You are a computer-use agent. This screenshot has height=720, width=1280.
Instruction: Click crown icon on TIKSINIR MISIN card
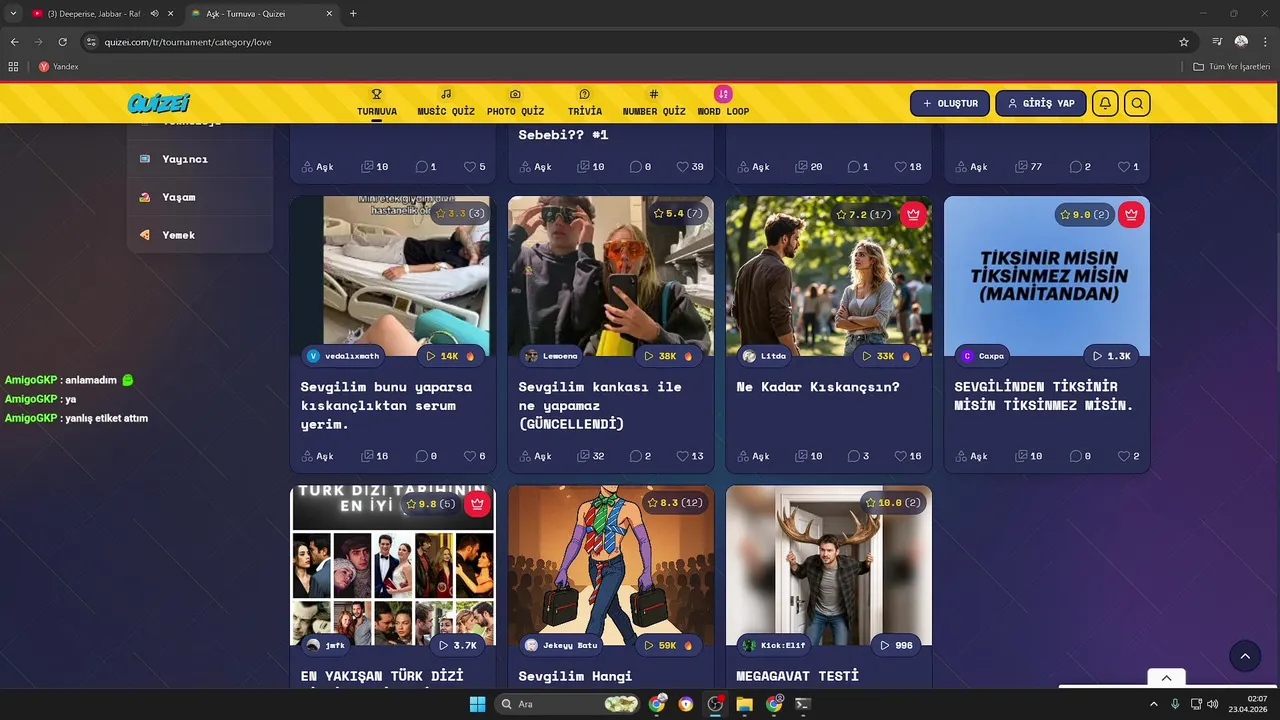point(1130,214)
